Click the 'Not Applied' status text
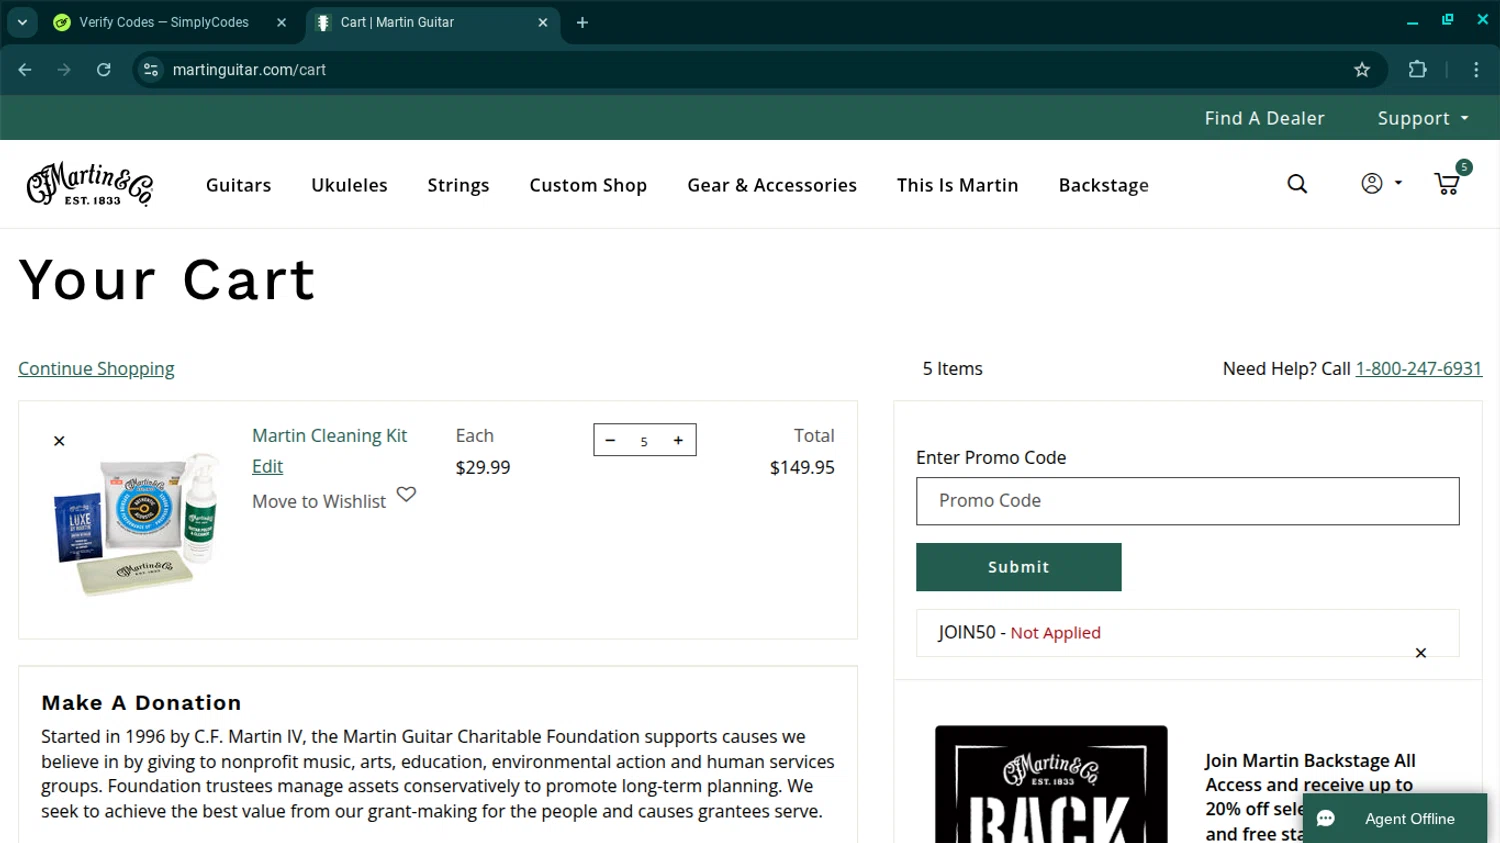1500x843 pixels. tap(1055, 633)
